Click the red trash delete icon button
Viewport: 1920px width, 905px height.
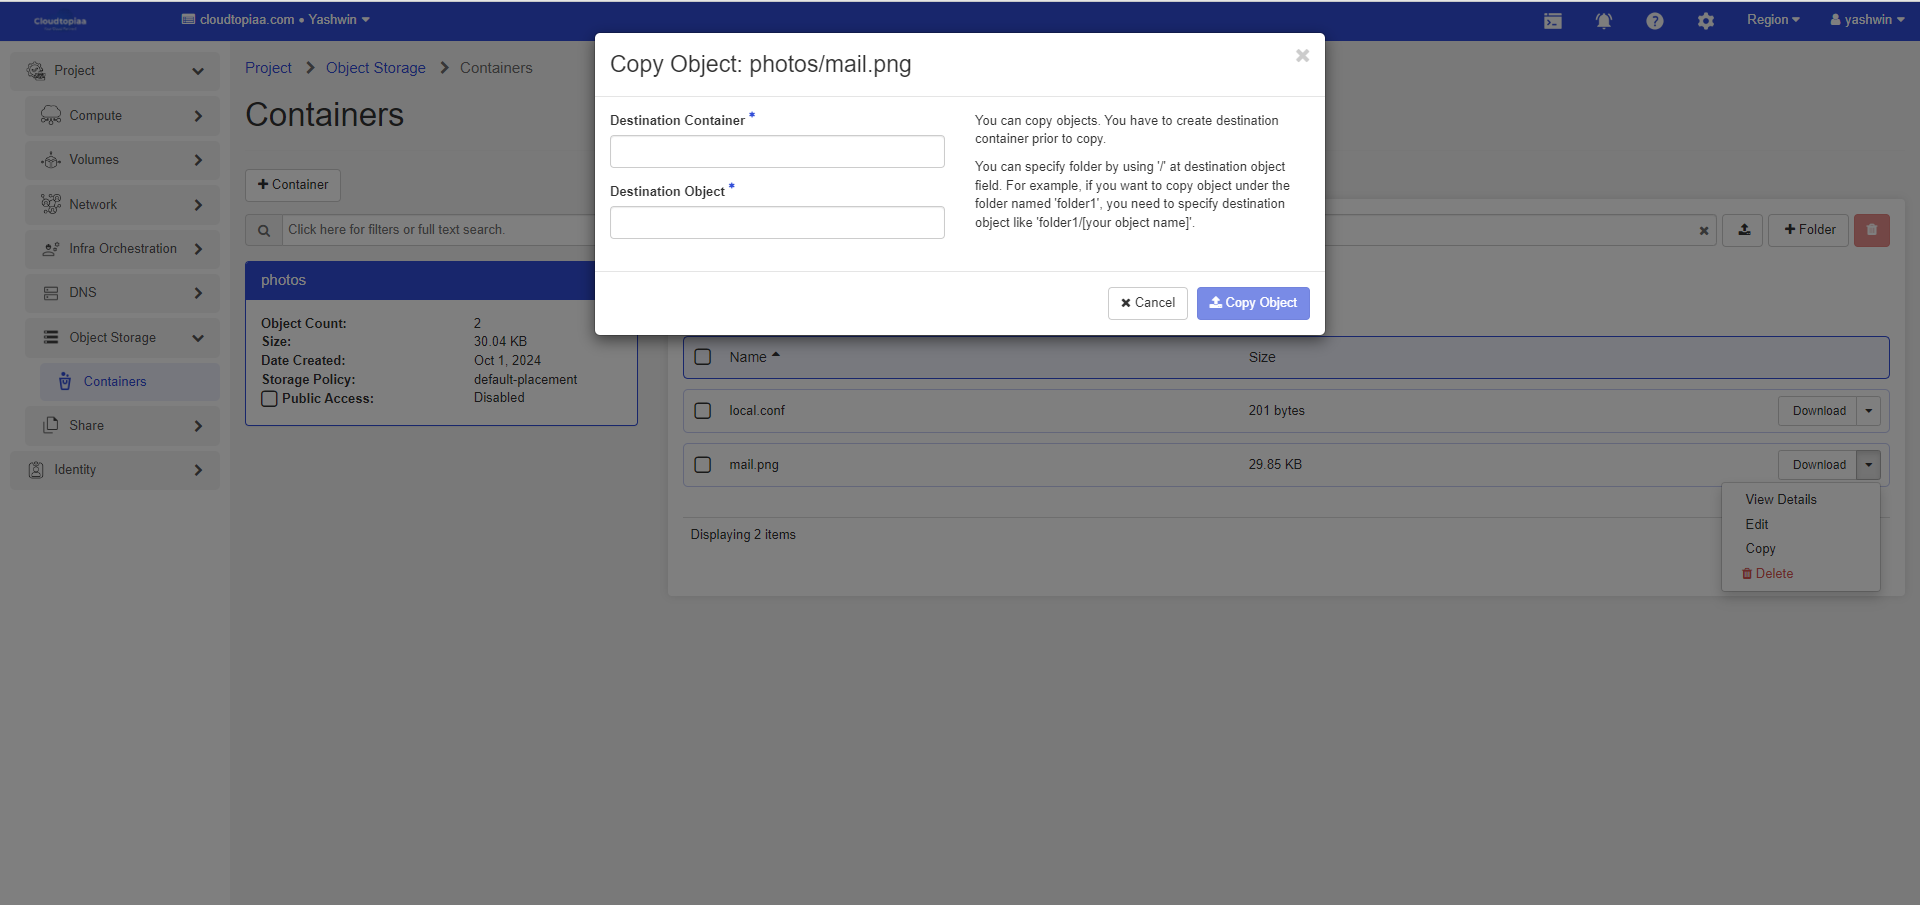coord(1871,230)
